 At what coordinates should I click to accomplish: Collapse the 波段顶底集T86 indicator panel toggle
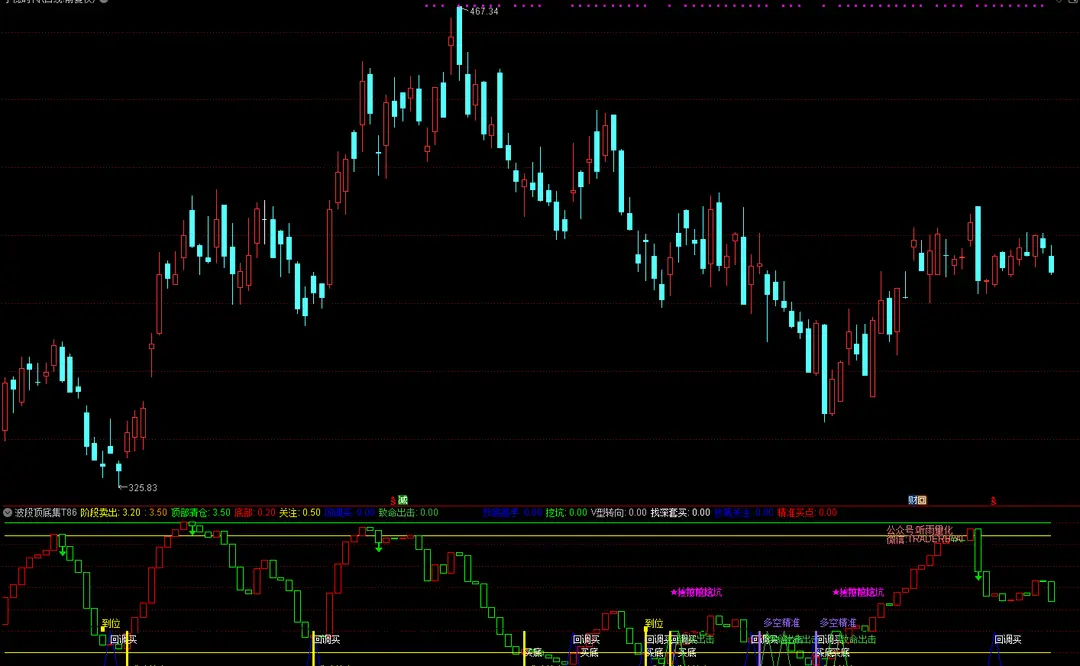click(x=8, y=512)
